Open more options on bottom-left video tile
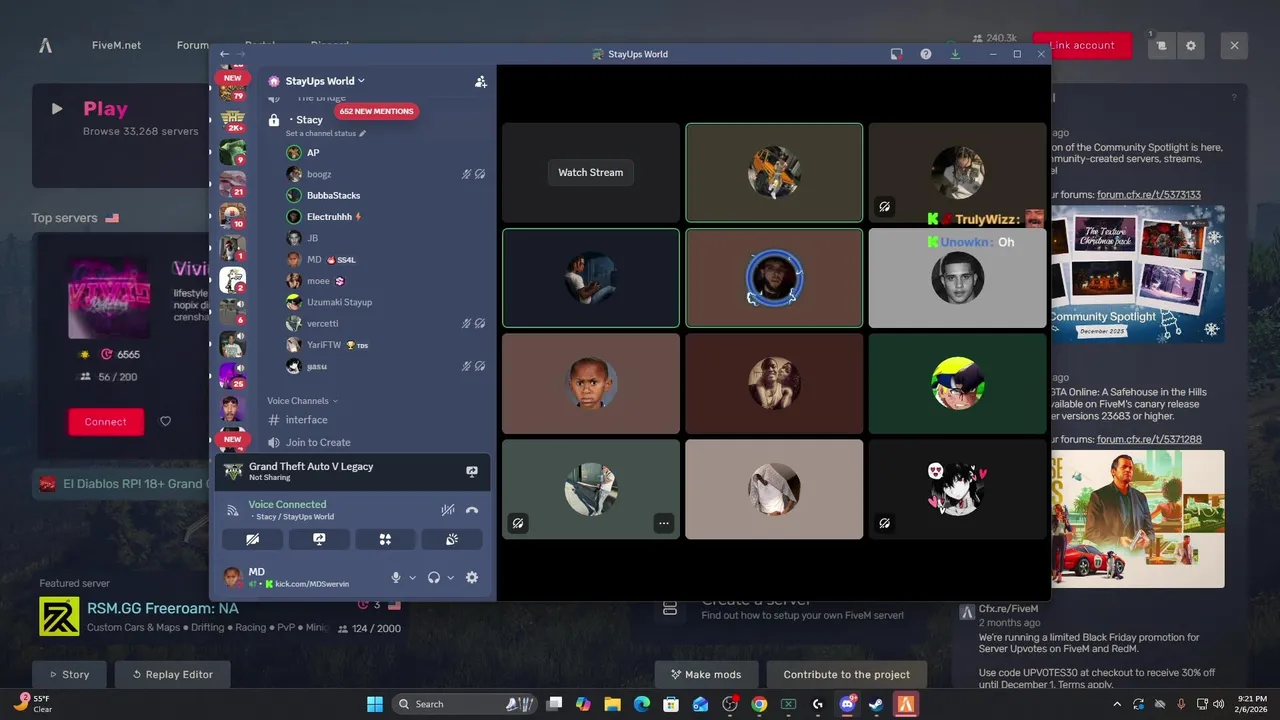This screenshot has width=1280, height=720. (664, 522)
